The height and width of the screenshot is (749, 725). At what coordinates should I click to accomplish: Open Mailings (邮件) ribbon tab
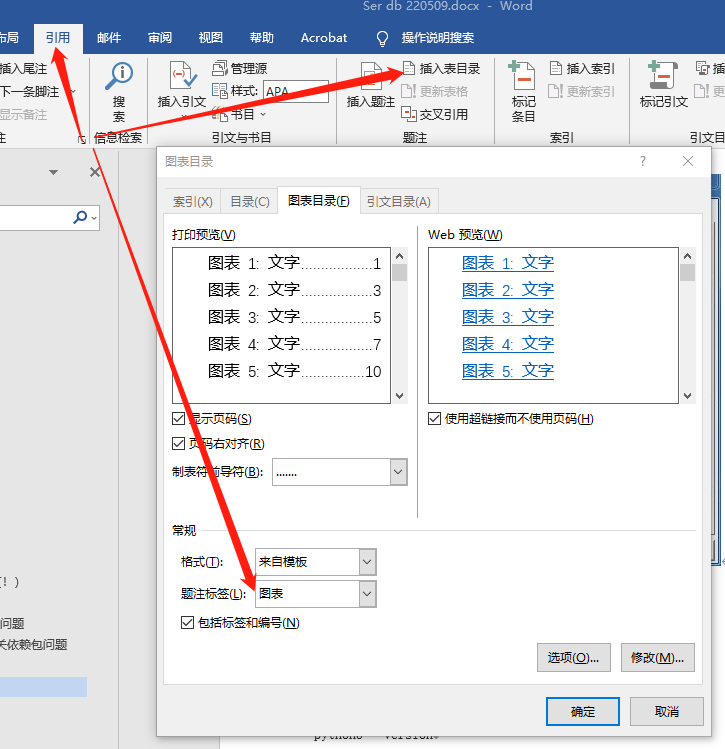(109, 38)
